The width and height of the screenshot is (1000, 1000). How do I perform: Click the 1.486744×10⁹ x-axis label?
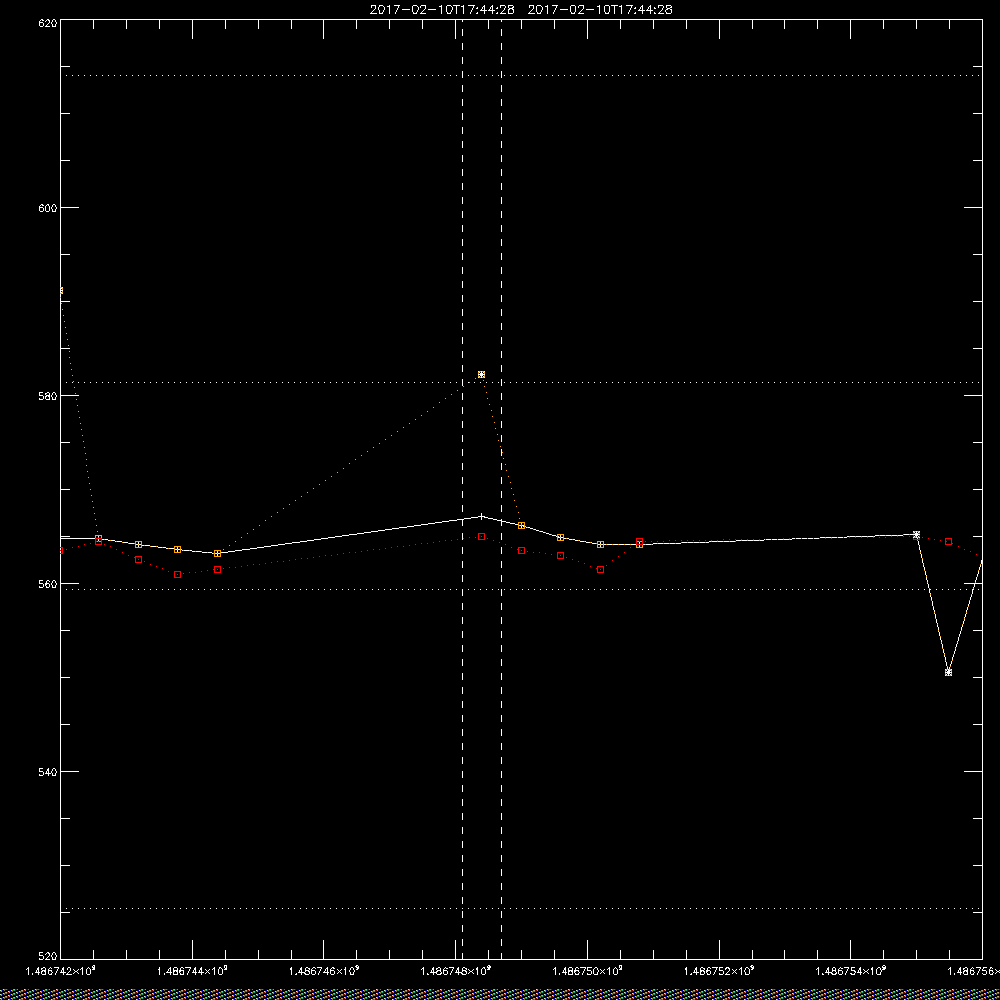pos(193,971)
